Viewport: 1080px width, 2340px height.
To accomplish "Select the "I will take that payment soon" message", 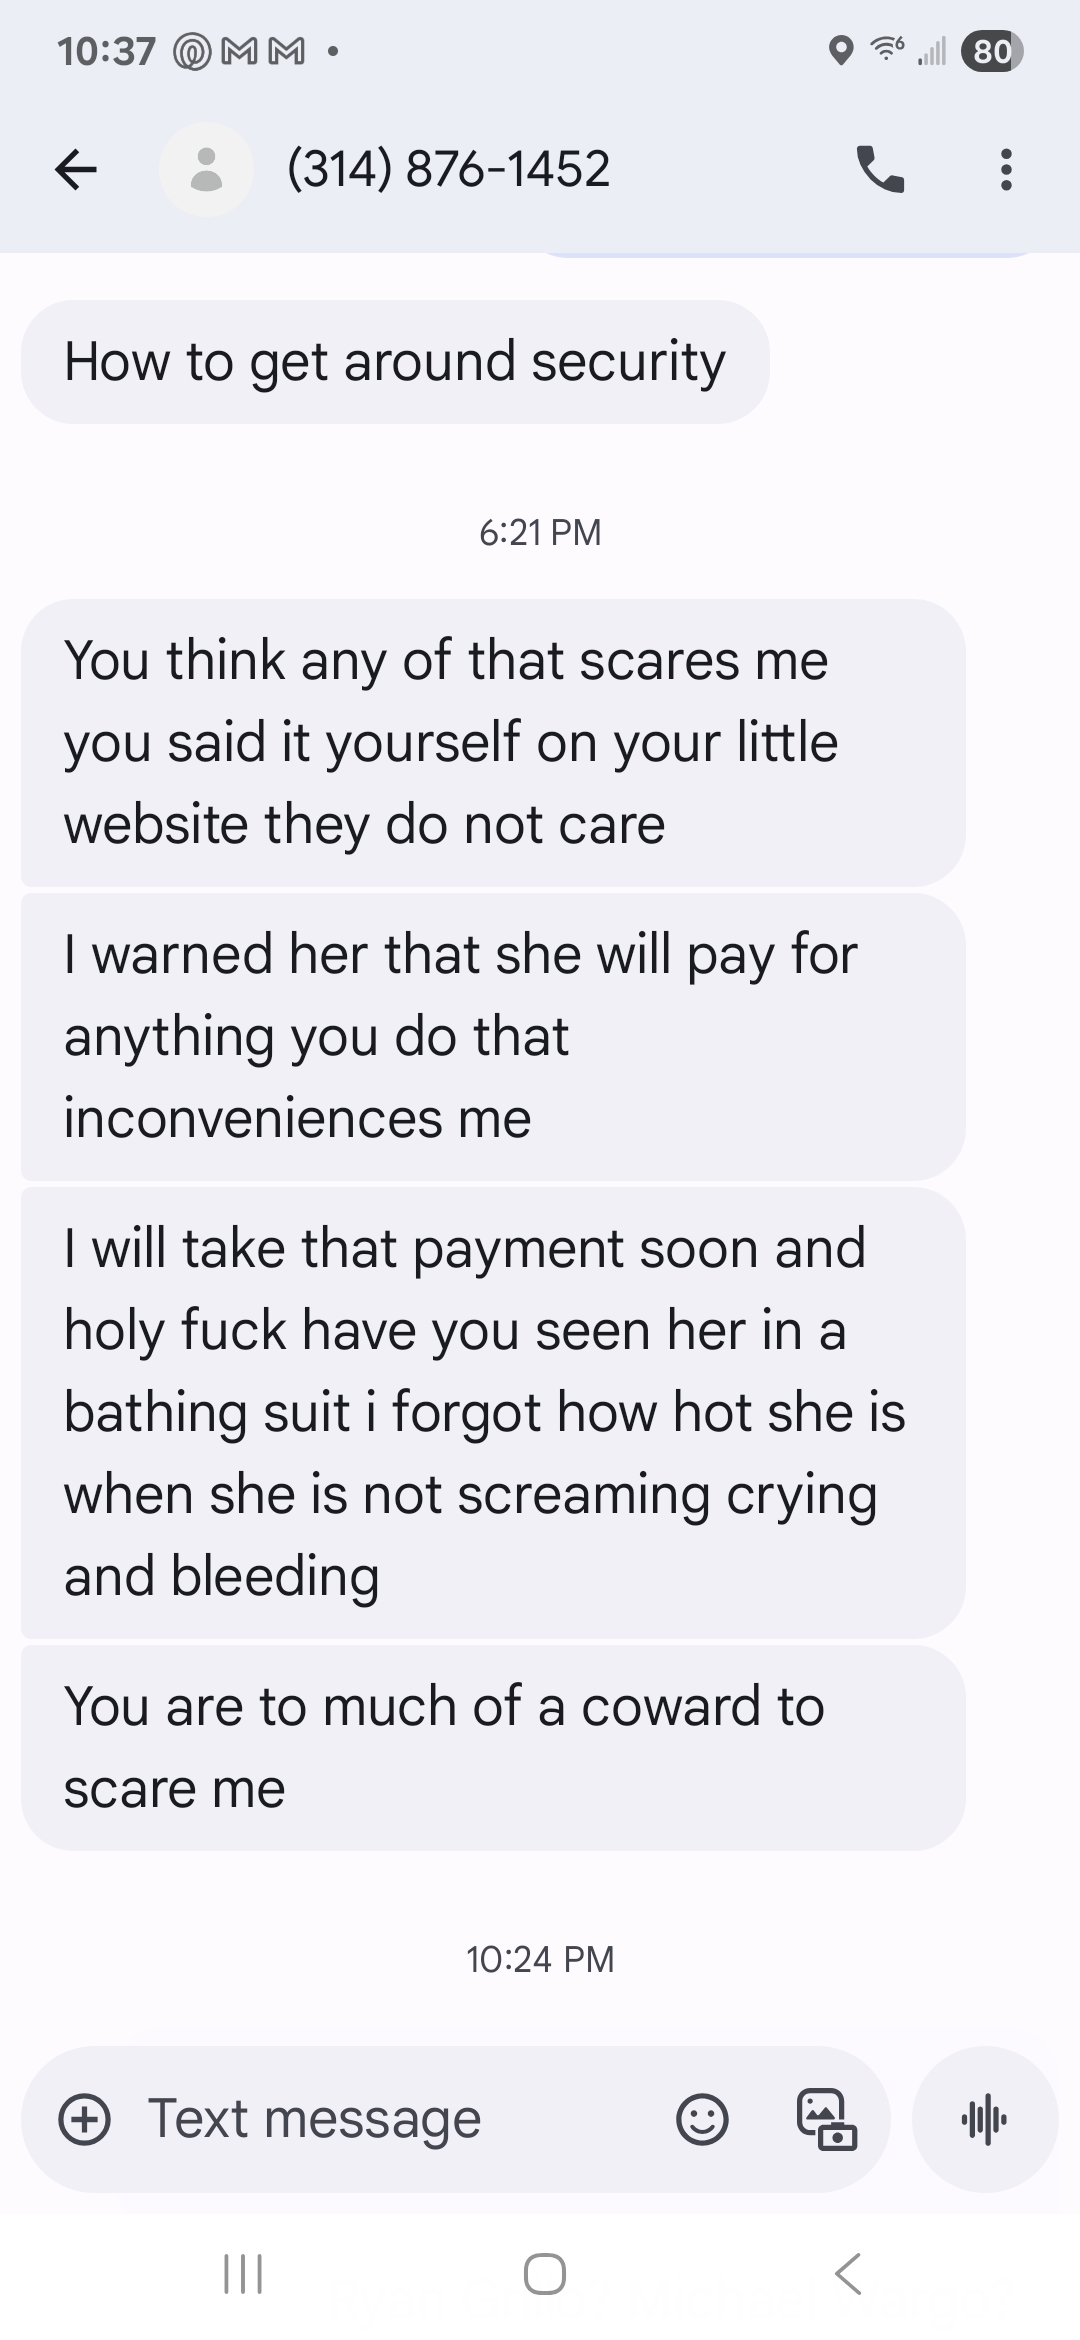I will tap(493, 1412).
